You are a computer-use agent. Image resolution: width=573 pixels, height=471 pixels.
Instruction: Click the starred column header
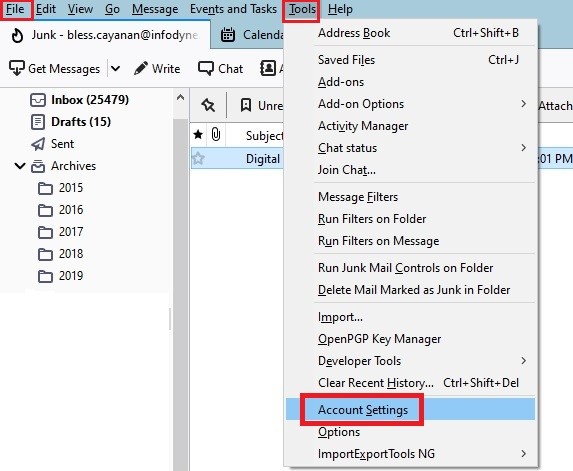coord(198,135)
